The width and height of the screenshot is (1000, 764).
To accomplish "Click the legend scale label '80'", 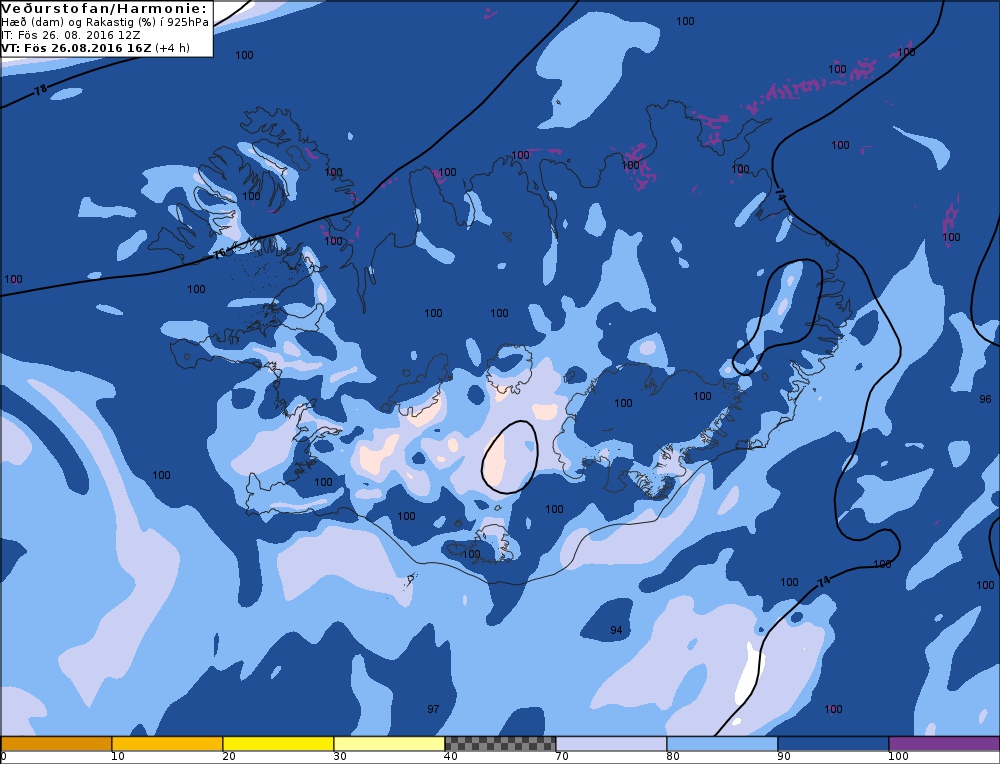I will point(673,756).
